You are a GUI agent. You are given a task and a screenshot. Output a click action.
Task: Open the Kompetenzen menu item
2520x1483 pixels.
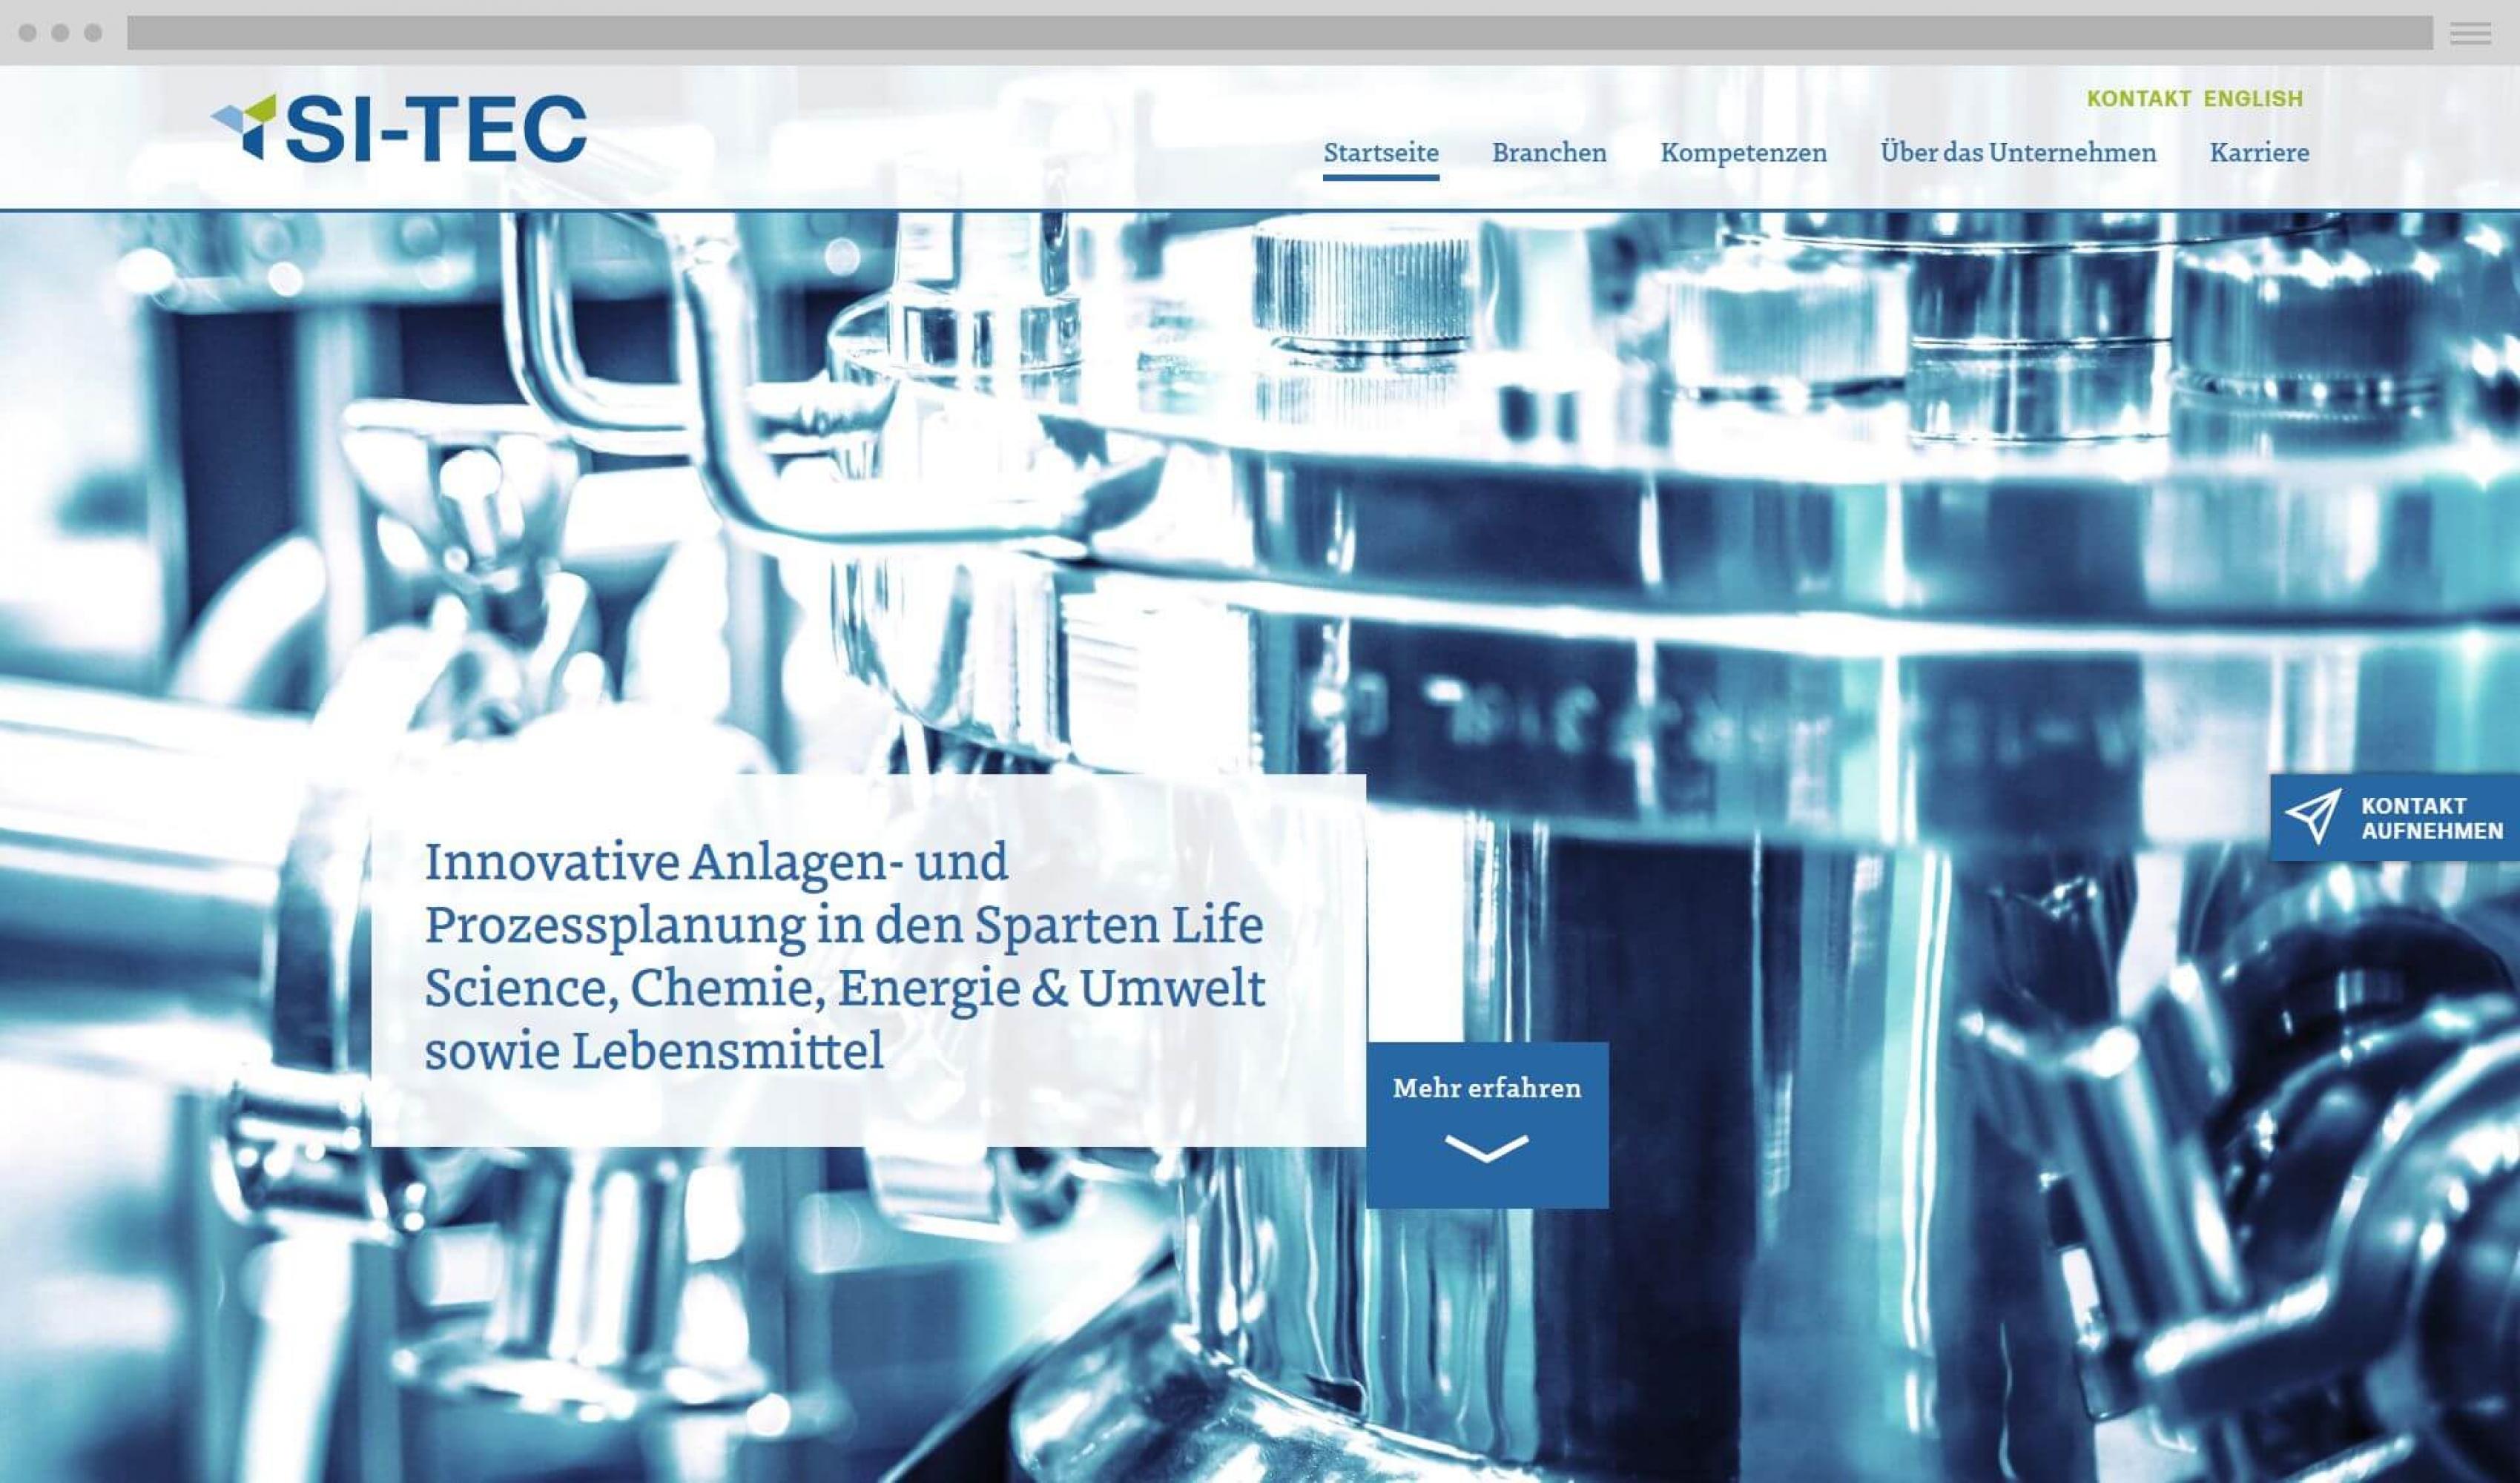coord(1743,153)
